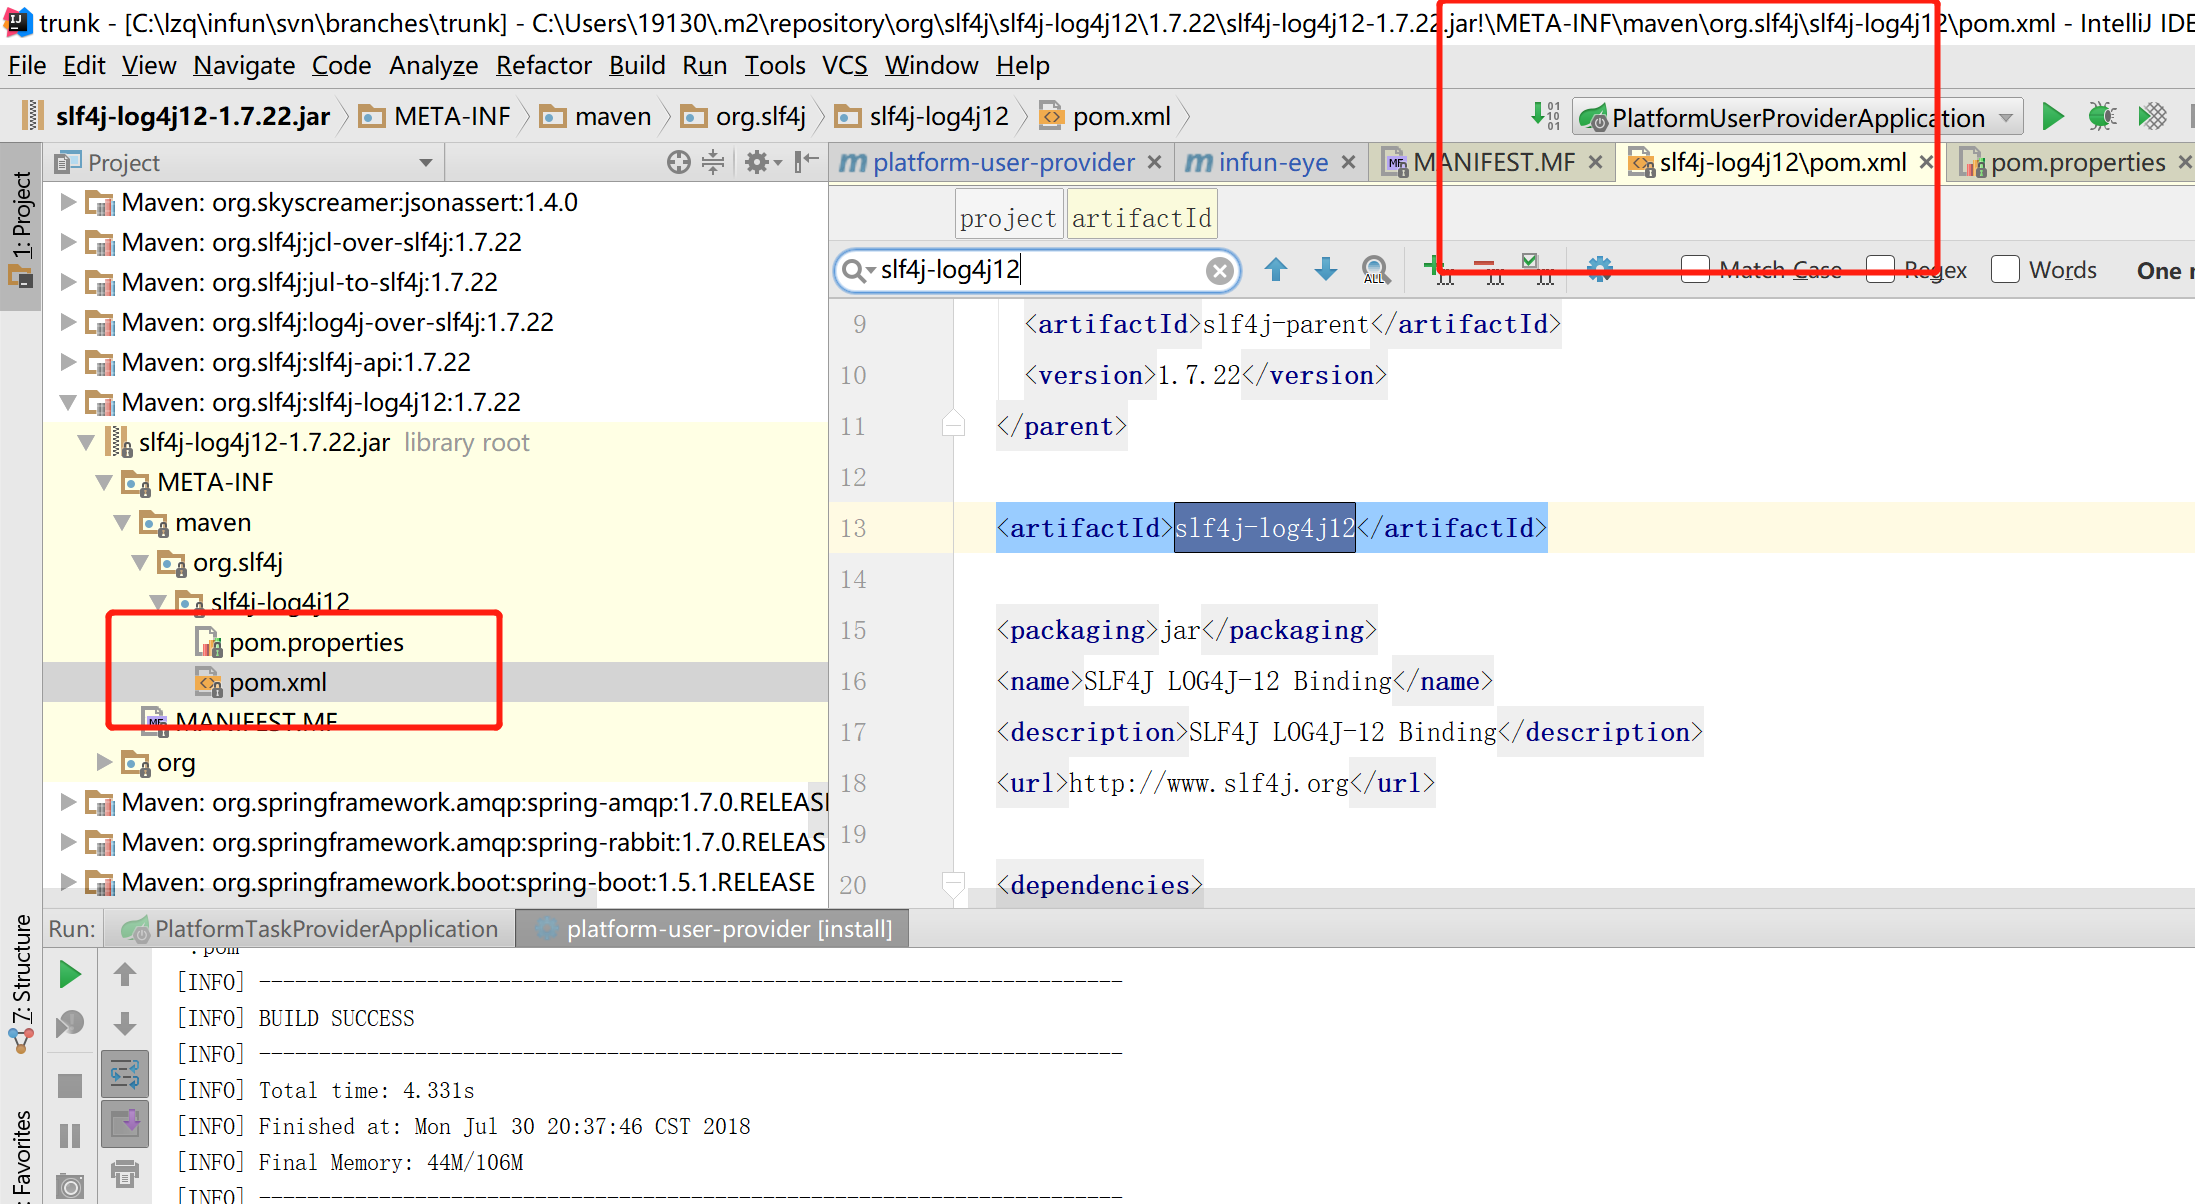This screenshot has width=2195, height=1204.
Task: Open the 1: Project side tool tab
Action: 21,228
